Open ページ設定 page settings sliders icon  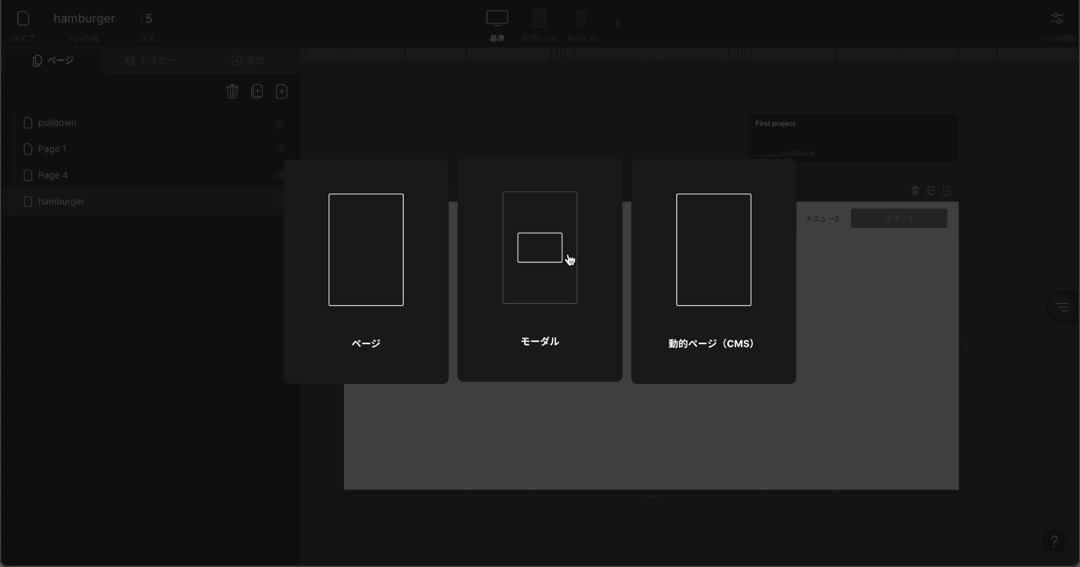tap(1057, 19)
